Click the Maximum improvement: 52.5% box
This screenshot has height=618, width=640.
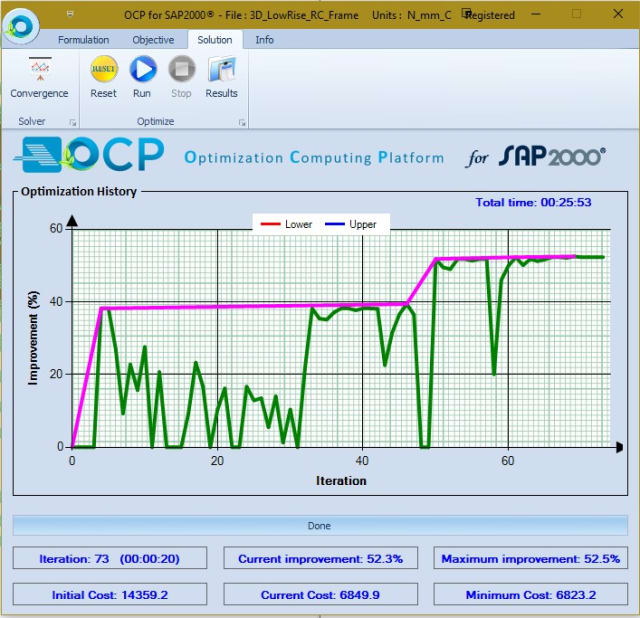[531, 558]
